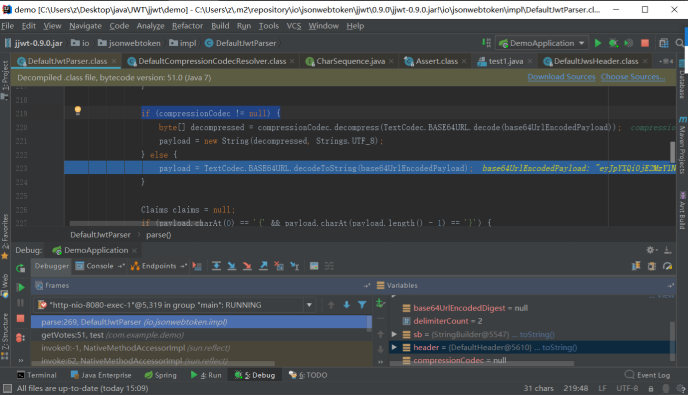Screen dimensions: 688x396
Task: Click Trace Current Stream Chain icon
Action: click(329, 266)
